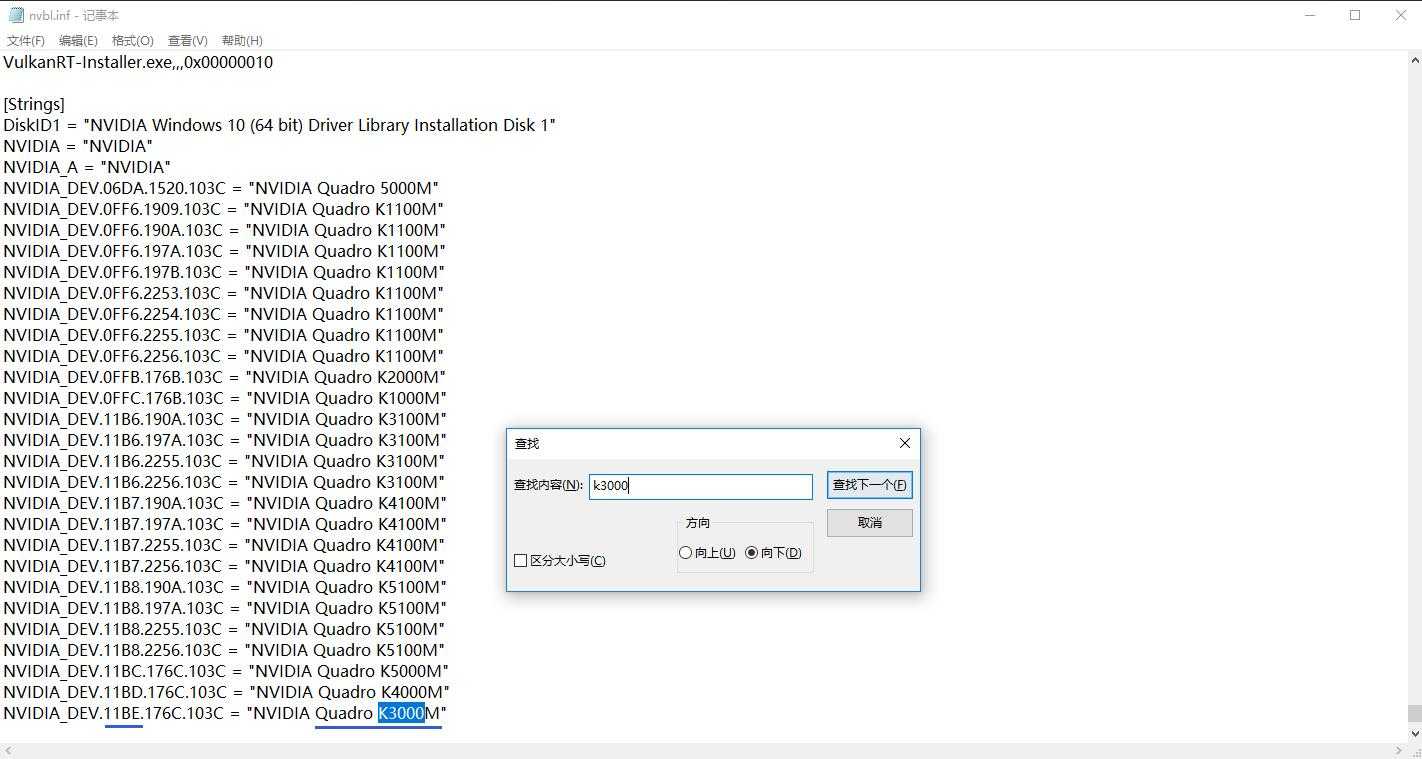1422x759 pixels.
Task: Click the NVIDIA_DEV.0FF6.2255.103C line
Action: [x=223, y=335]
